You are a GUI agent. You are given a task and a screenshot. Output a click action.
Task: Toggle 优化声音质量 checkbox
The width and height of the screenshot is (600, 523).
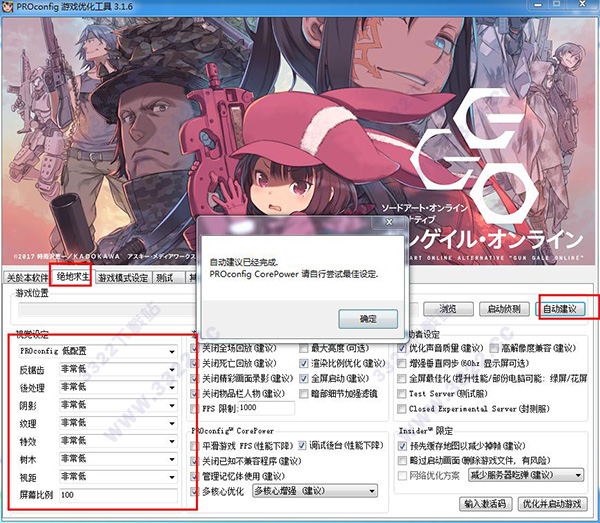(x=402, y=349)
